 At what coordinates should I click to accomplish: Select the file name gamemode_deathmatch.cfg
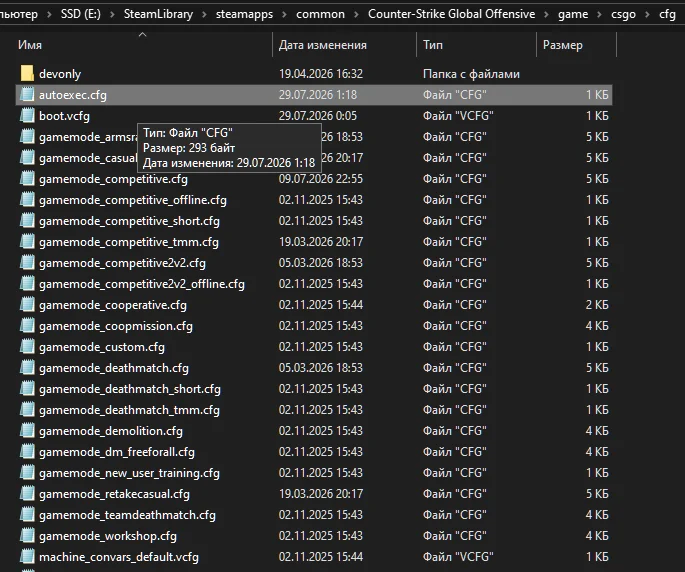click(114, 367)
